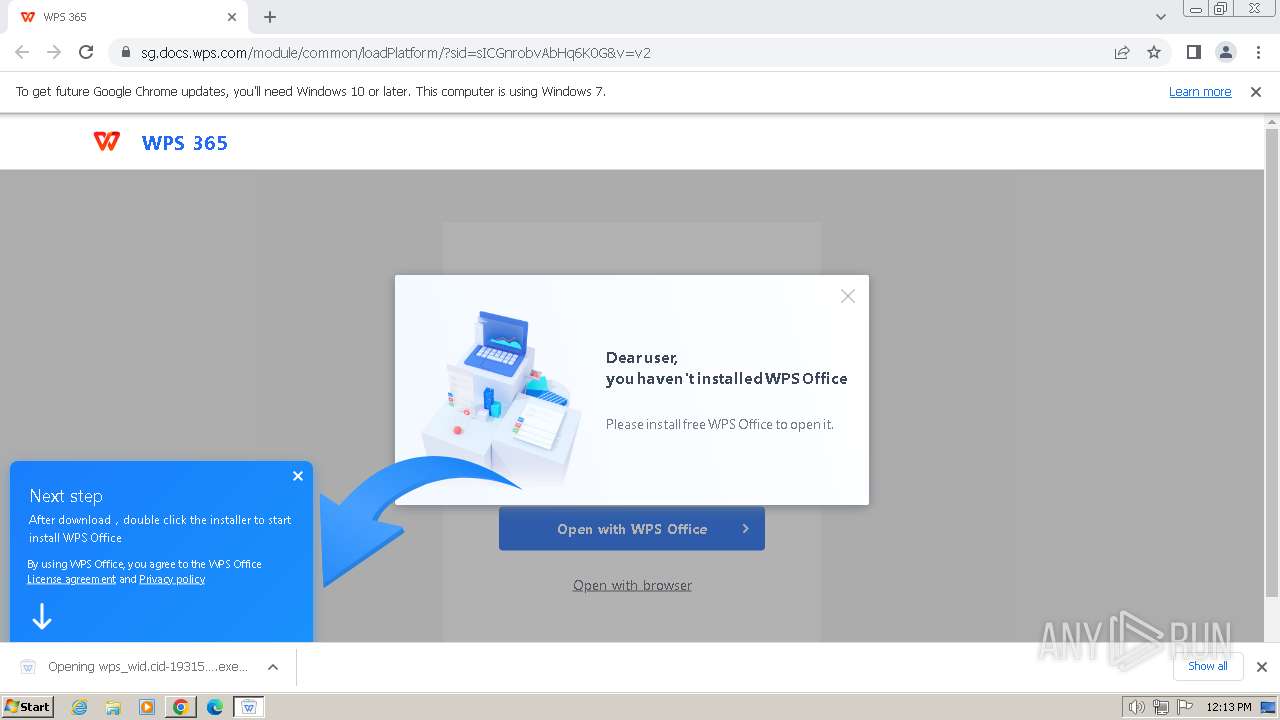Expand download item options chevron

273,667
